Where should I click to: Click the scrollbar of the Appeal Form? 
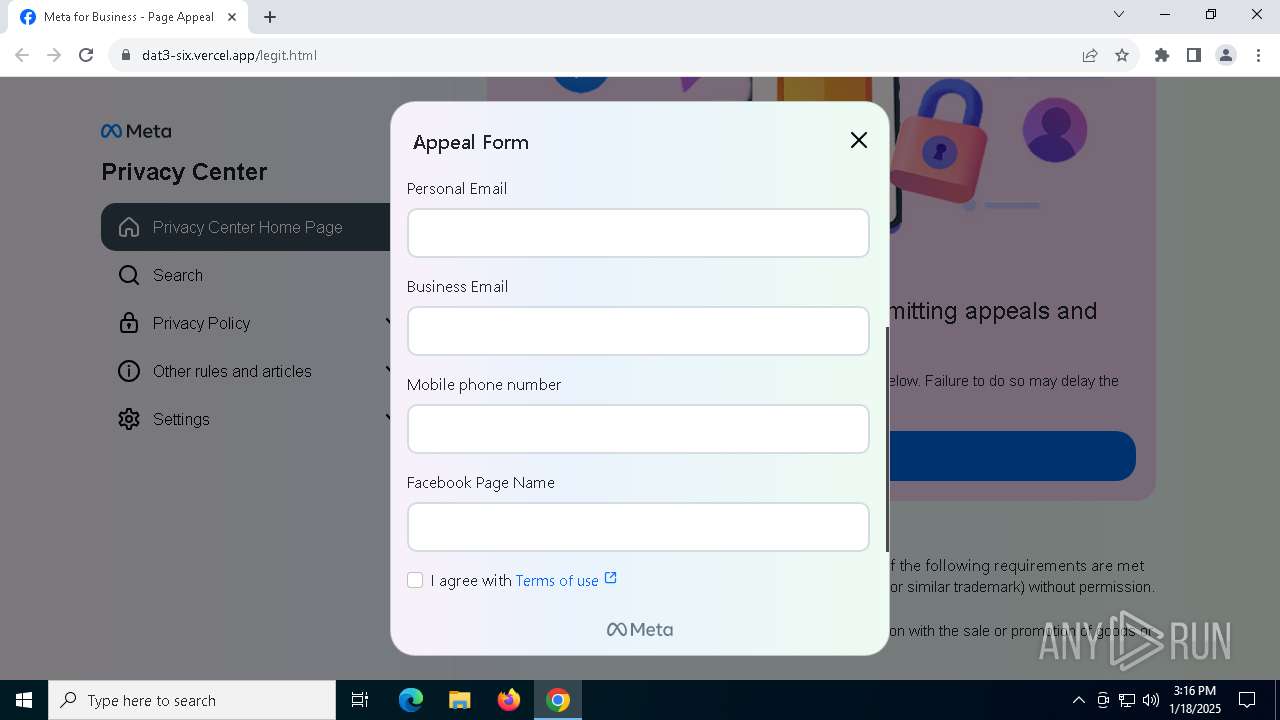pos(887,439)
